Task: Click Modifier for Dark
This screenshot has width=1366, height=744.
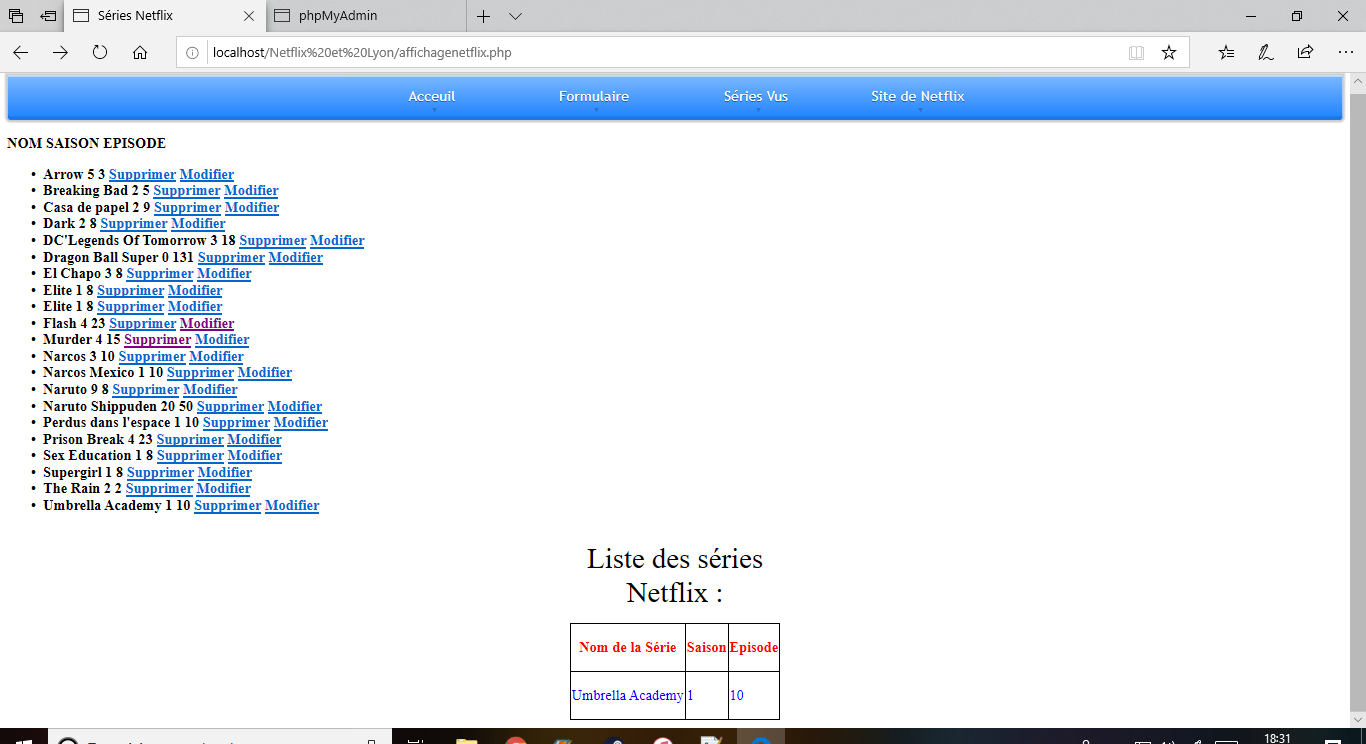Action: click(x=198, y=224)
